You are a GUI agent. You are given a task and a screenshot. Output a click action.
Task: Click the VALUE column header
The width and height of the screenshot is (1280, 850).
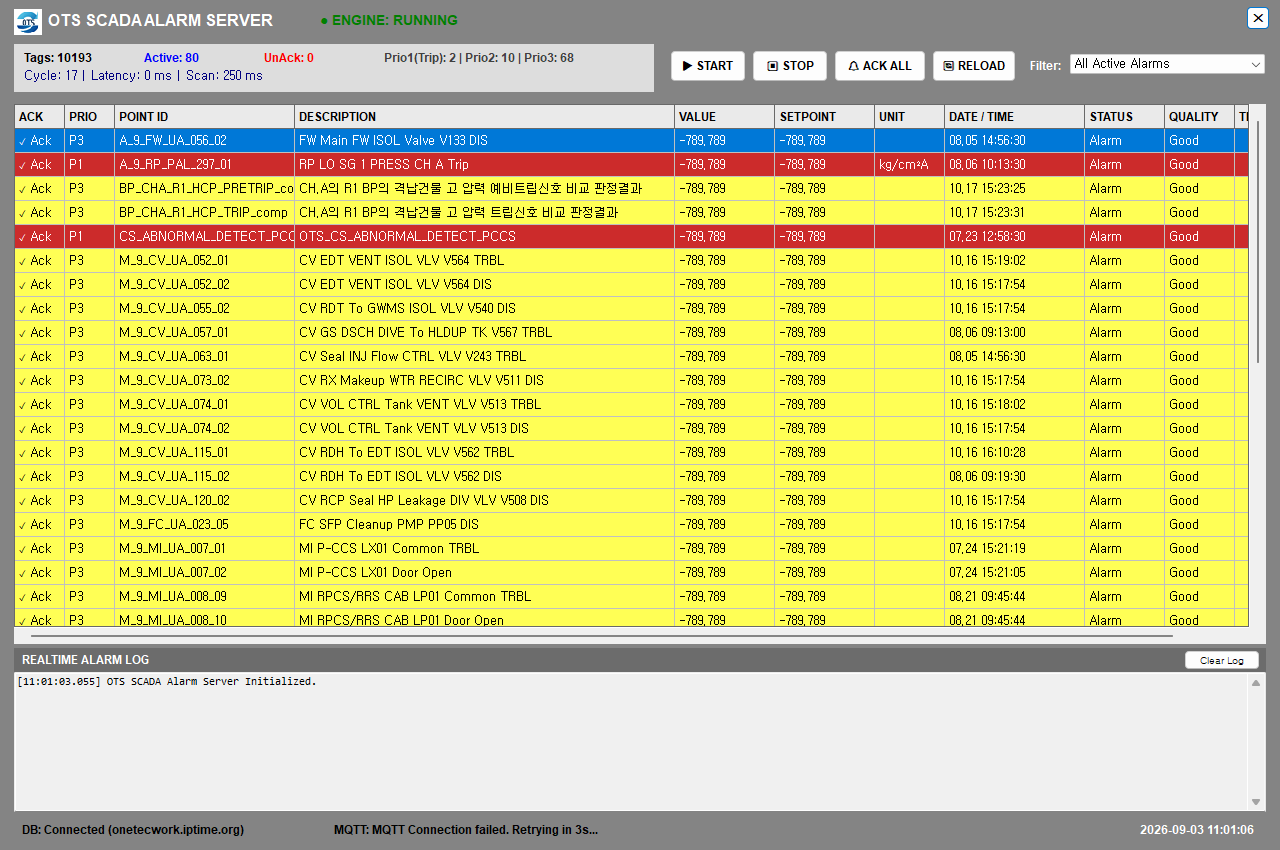725,117
